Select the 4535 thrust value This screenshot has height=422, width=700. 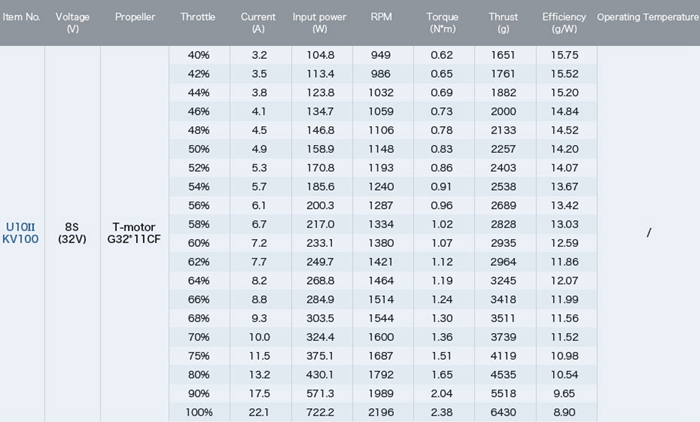click(x=503, y=375)
